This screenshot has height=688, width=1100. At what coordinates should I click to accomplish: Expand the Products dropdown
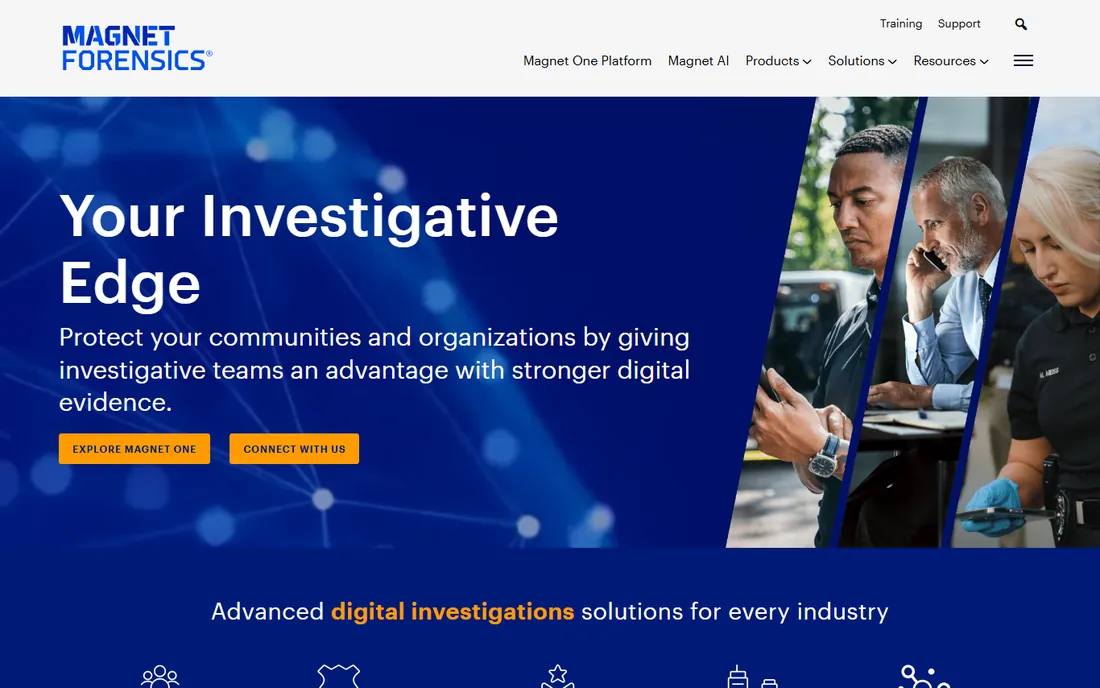[x=778, y=61]
